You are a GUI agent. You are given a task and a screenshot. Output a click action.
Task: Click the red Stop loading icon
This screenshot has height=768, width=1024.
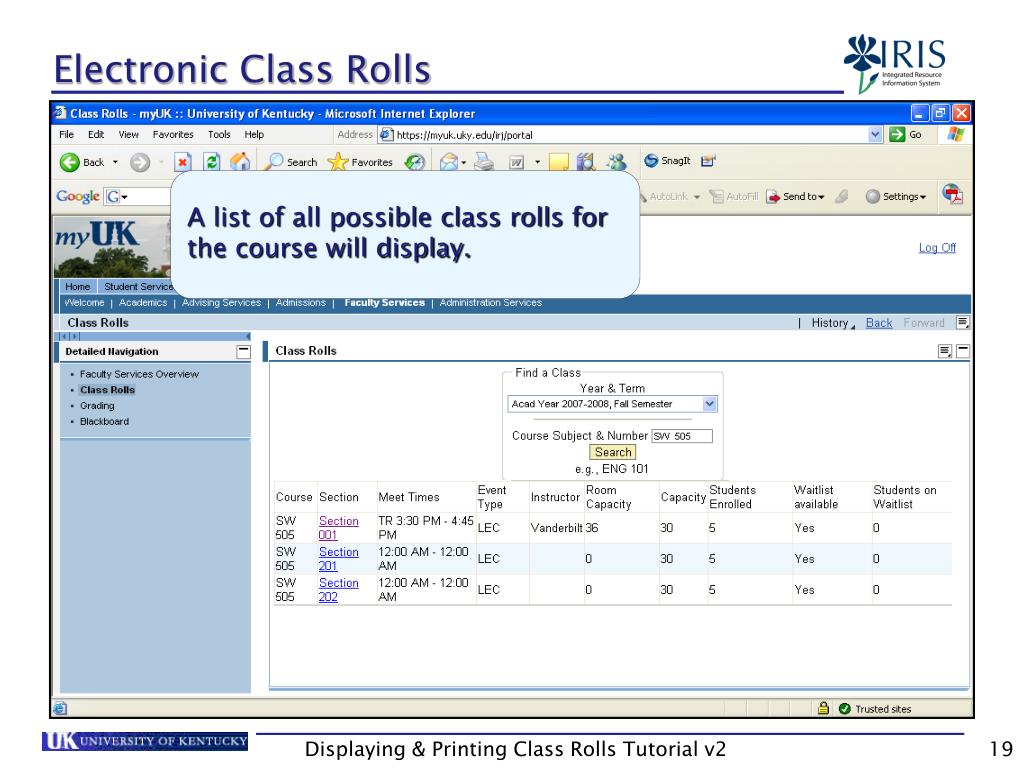[183, 162]
